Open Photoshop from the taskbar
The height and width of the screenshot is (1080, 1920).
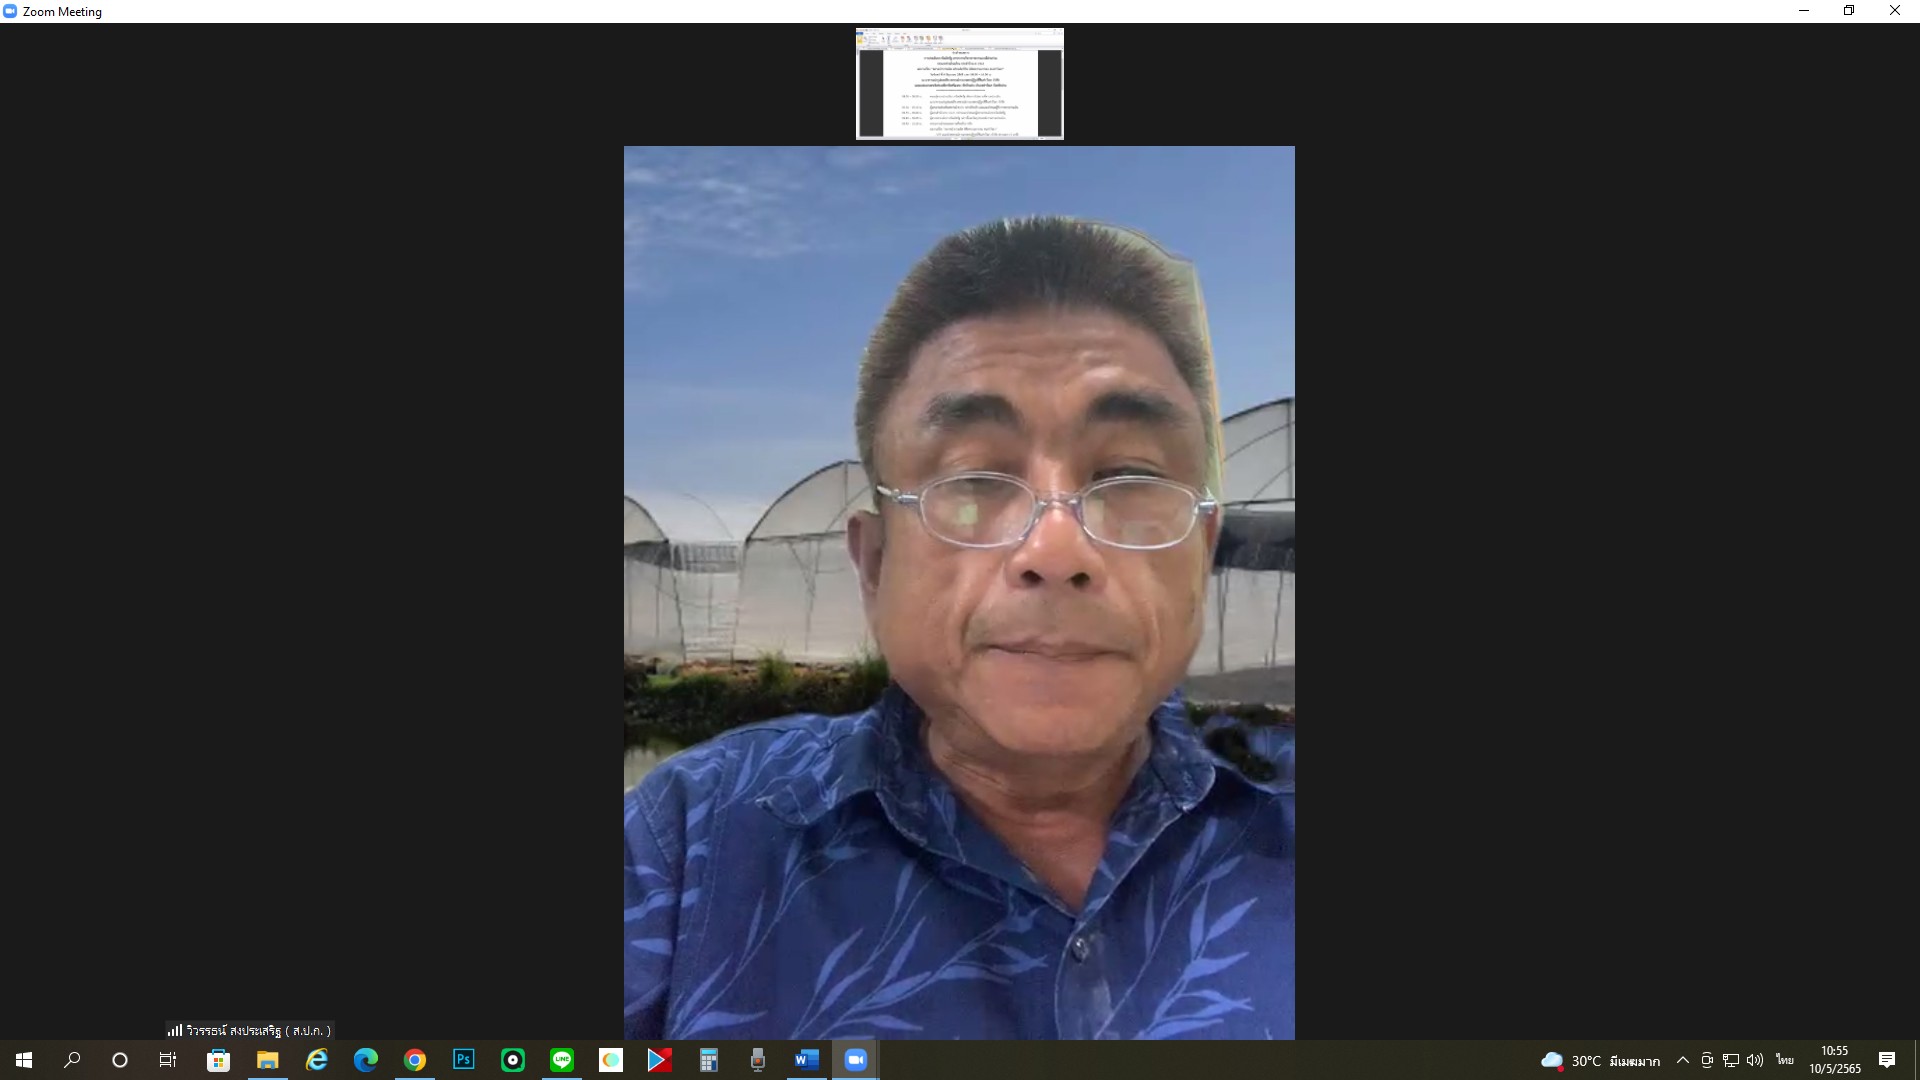(463, 1060)
